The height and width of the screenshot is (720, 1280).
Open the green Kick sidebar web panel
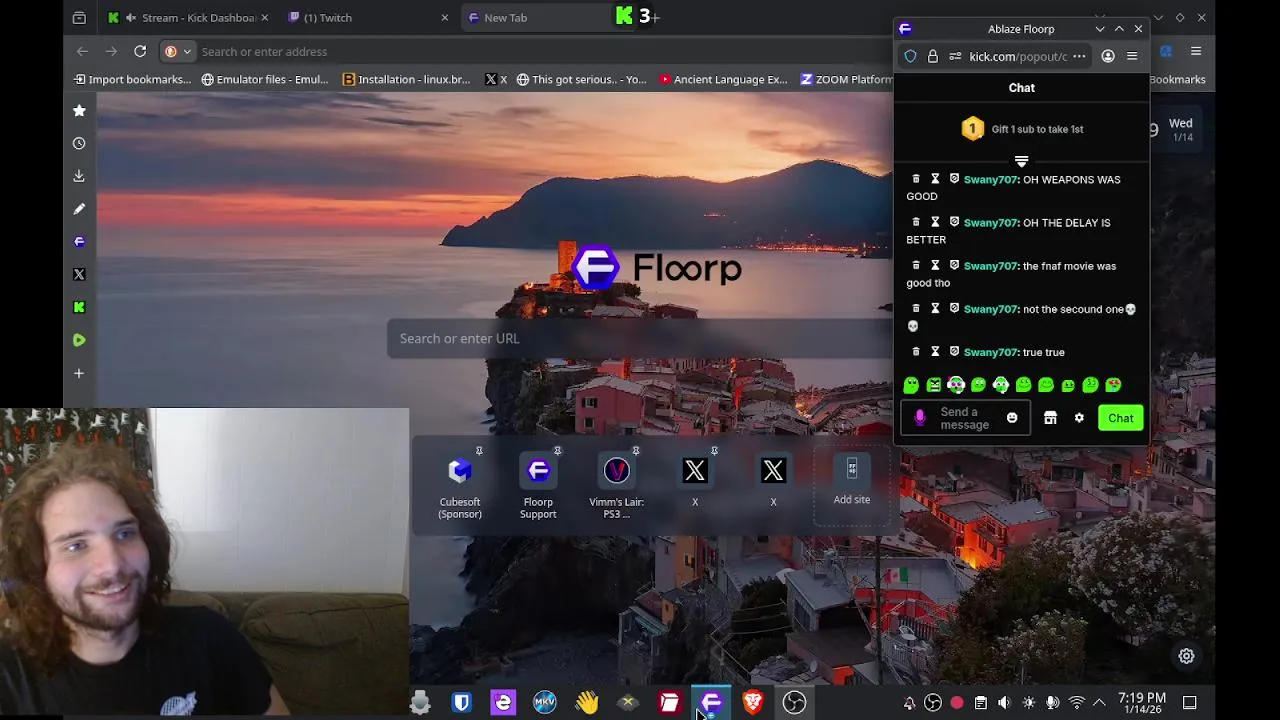[79, 307]
